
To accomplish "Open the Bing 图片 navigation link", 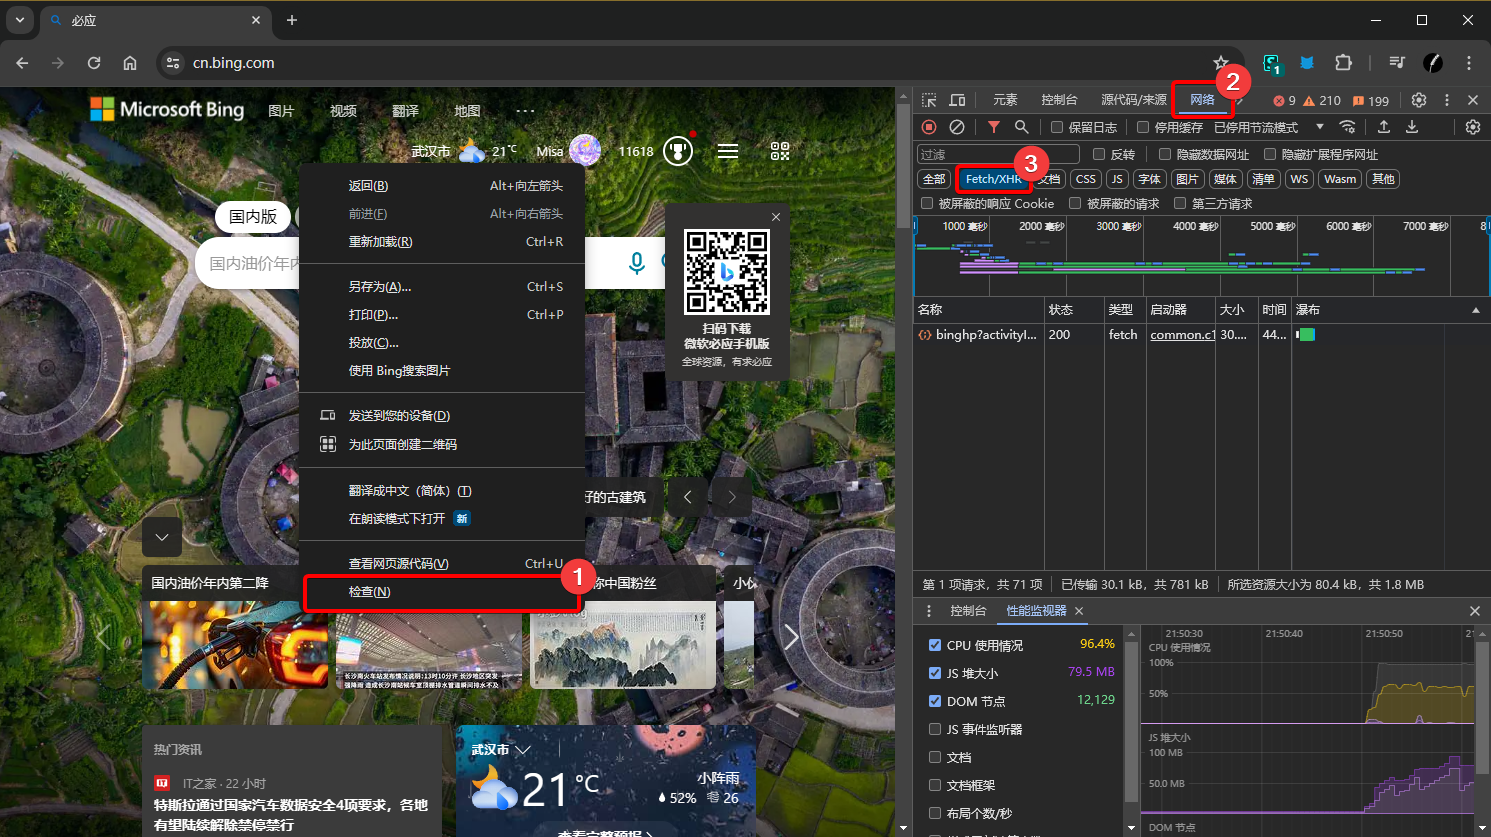I will [281, 111].
